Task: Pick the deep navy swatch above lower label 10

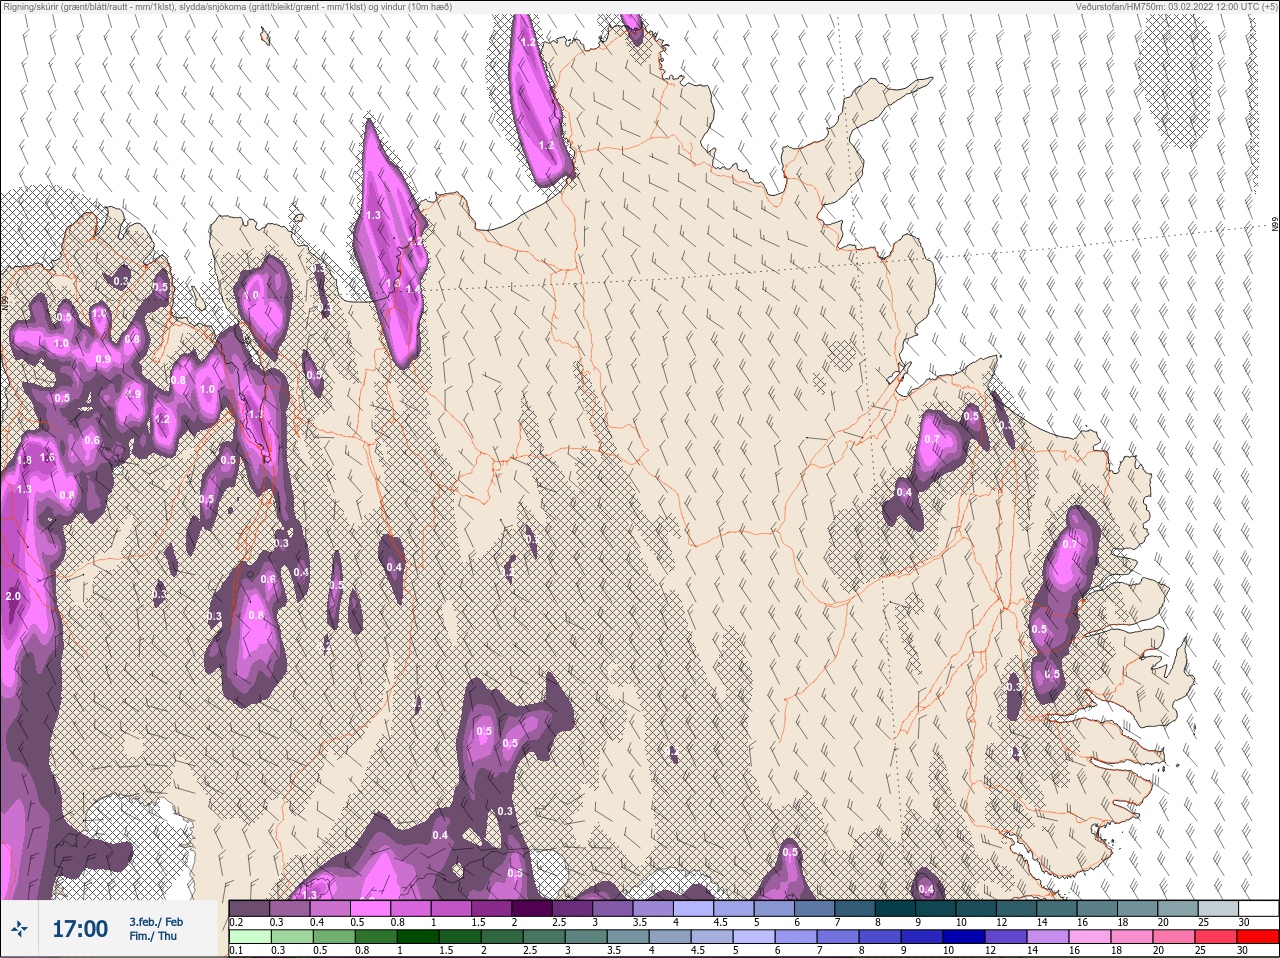Action: (x=966, y=938)
